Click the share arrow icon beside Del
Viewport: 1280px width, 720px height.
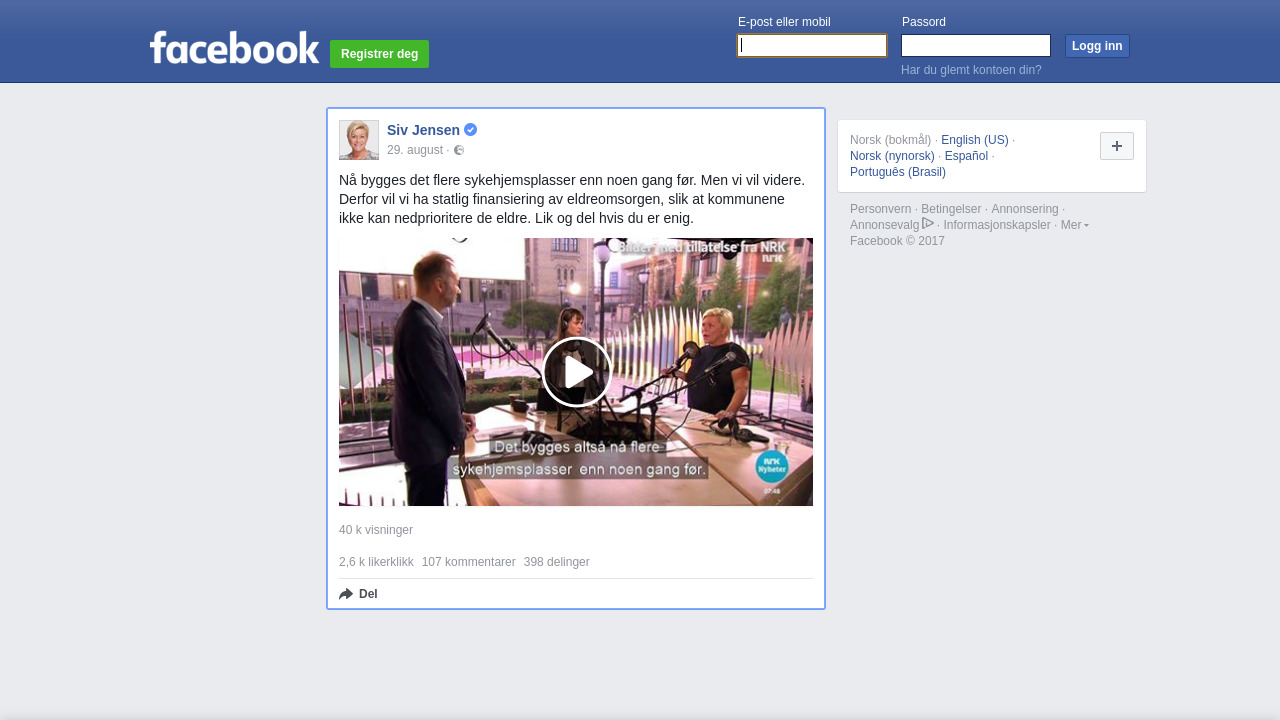tap(346, 594)
